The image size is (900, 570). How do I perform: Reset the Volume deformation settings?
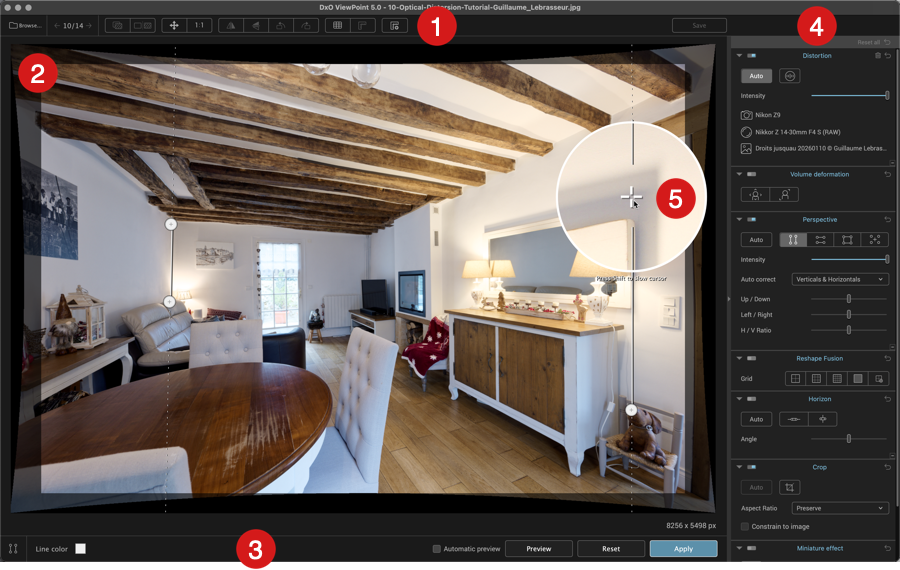coord(887,174)
